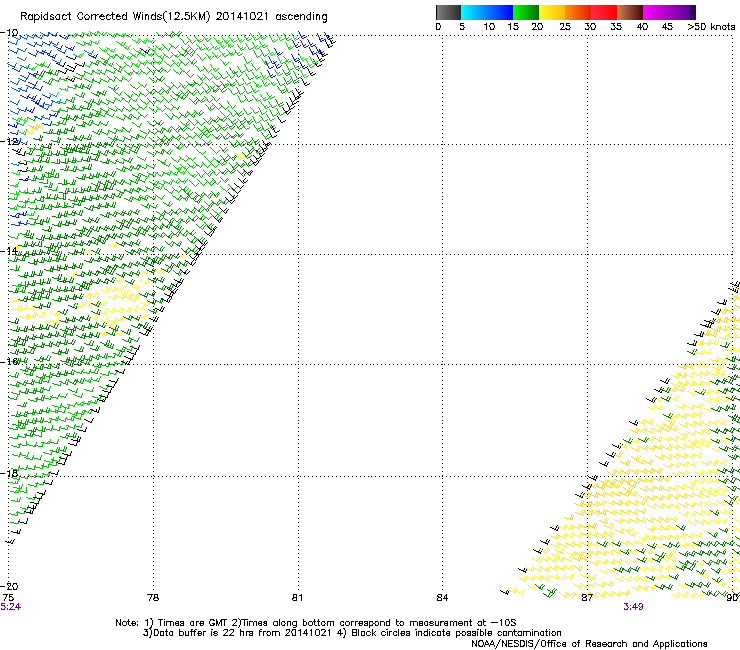Image resolution: width=740 pixels, height=650 pixels.
Task: Click the '-10' latitude axis label
Action: pyautogui.click(x=9, y=33)
